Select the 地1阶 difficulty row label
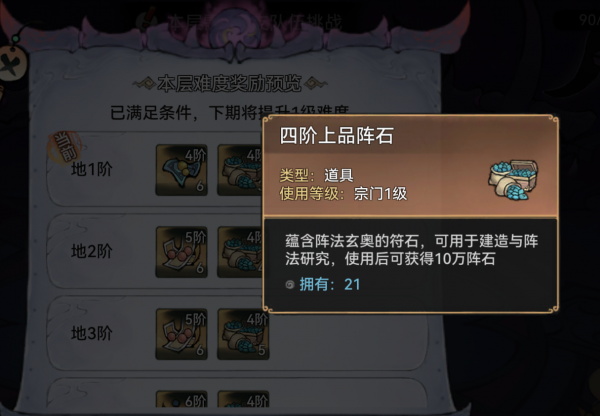 pos(92,169)
